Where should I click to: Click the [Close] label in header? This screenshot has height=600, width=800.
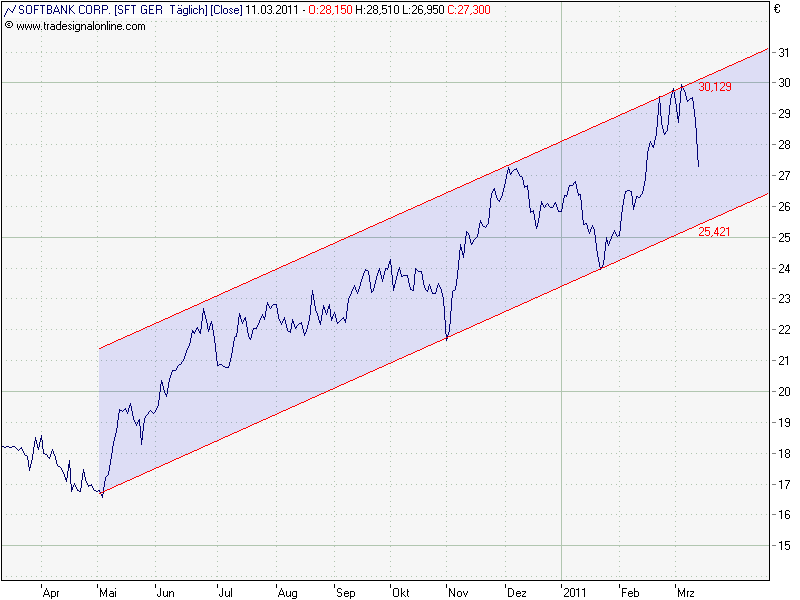(x=226, y=10)
